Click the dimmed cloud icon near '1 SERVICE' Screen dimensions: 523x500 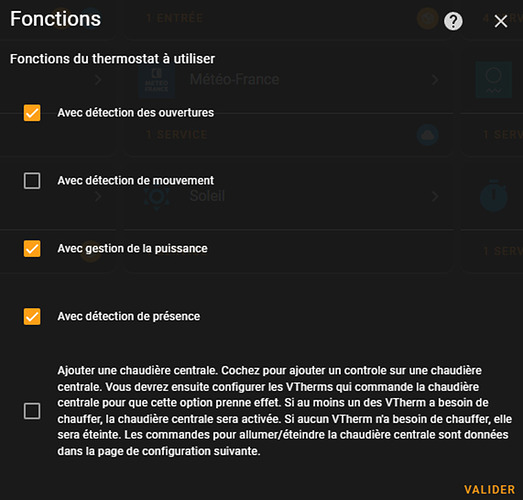[x=427, y=135]
